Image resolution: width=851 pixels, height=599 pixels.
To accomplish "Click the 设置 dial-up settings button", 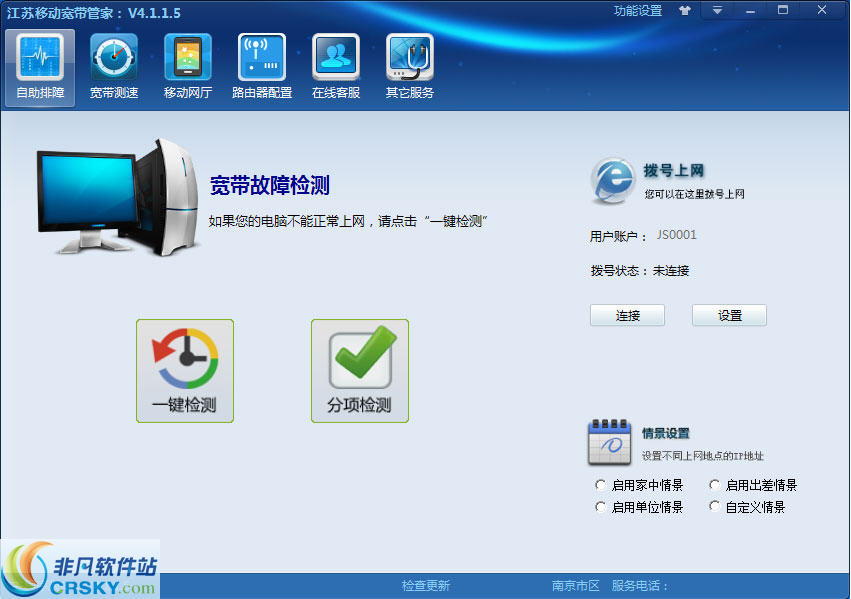I will click(729, 315).
